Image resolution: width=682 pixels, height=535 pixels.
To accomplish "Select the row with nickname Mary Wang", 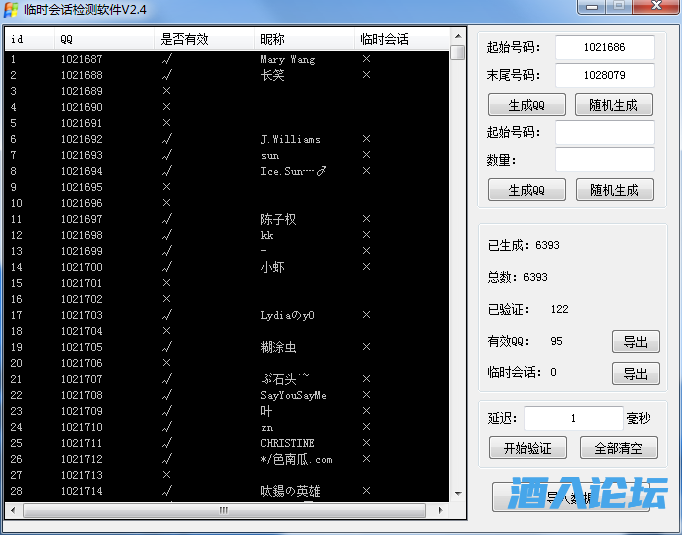I will click(x=287, y=59).
